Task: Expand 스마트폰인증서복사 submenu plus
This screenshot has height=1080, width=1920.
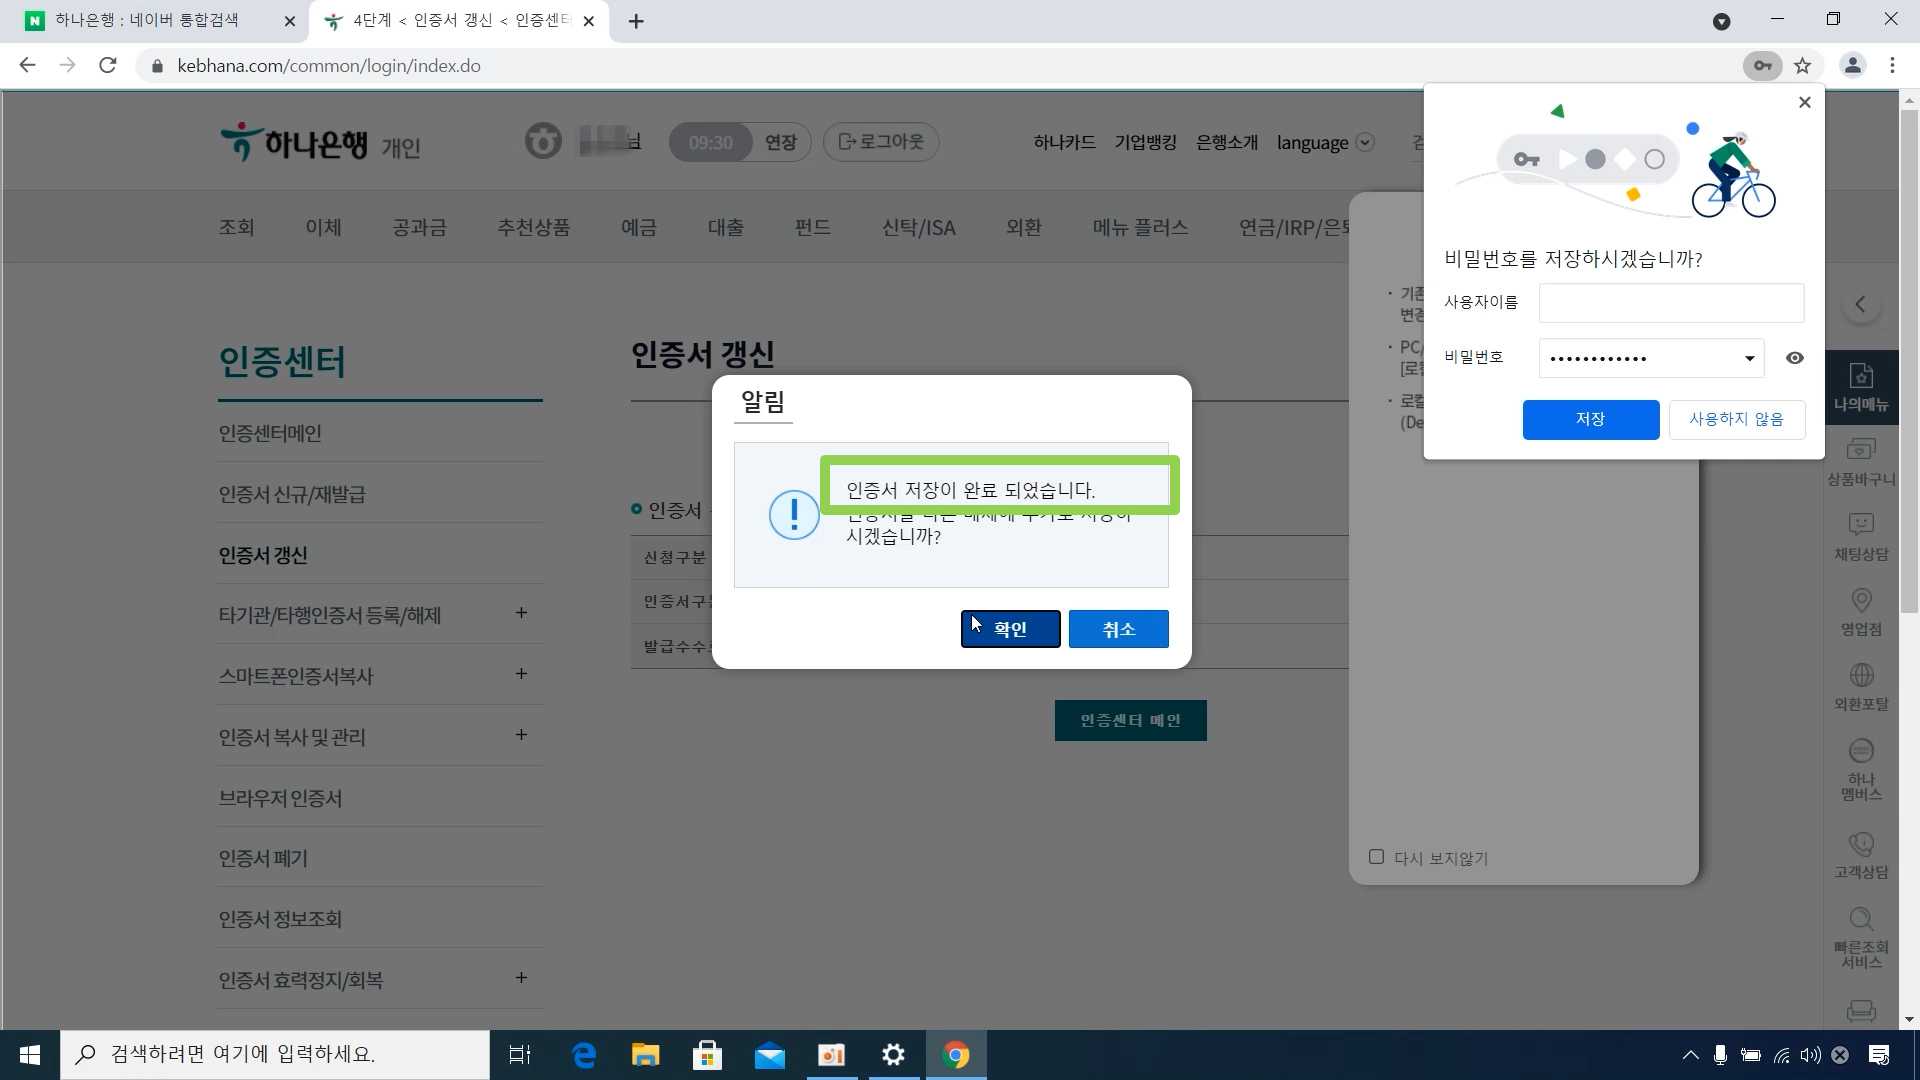Action: tap(521, 674)
